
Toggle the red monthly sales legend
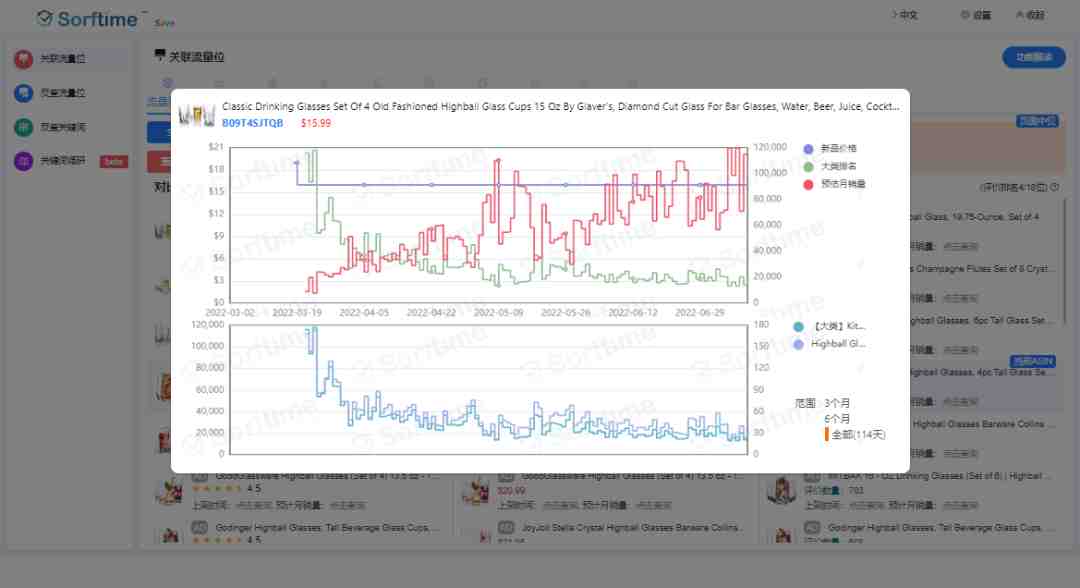(x=834, y=185)
